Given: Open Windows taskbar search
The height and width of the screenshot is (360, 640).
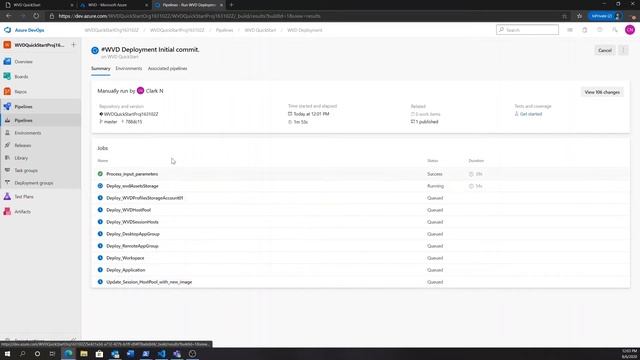Looking at the screenshot, I should click(22, 353).
